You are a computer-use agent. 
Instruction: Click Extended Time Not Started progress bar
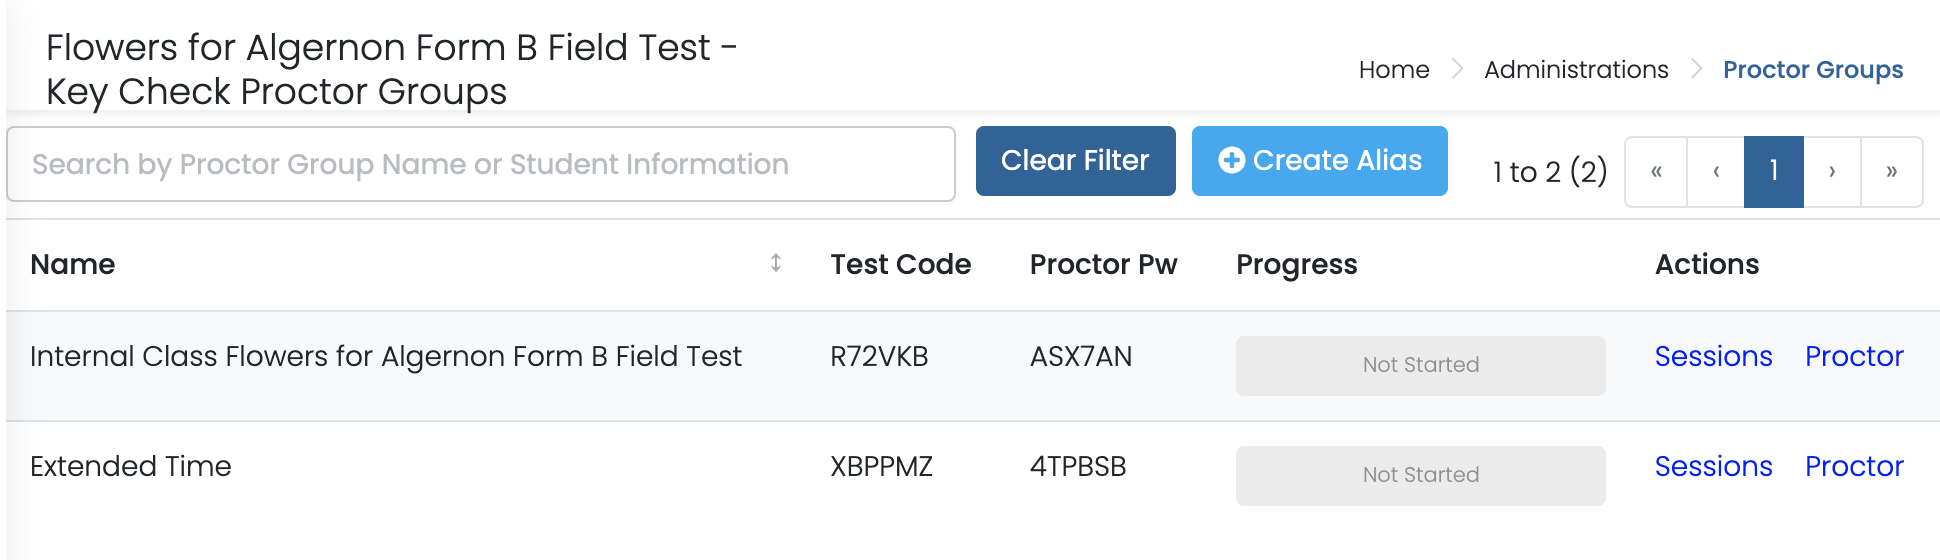tap(1420, 476)
